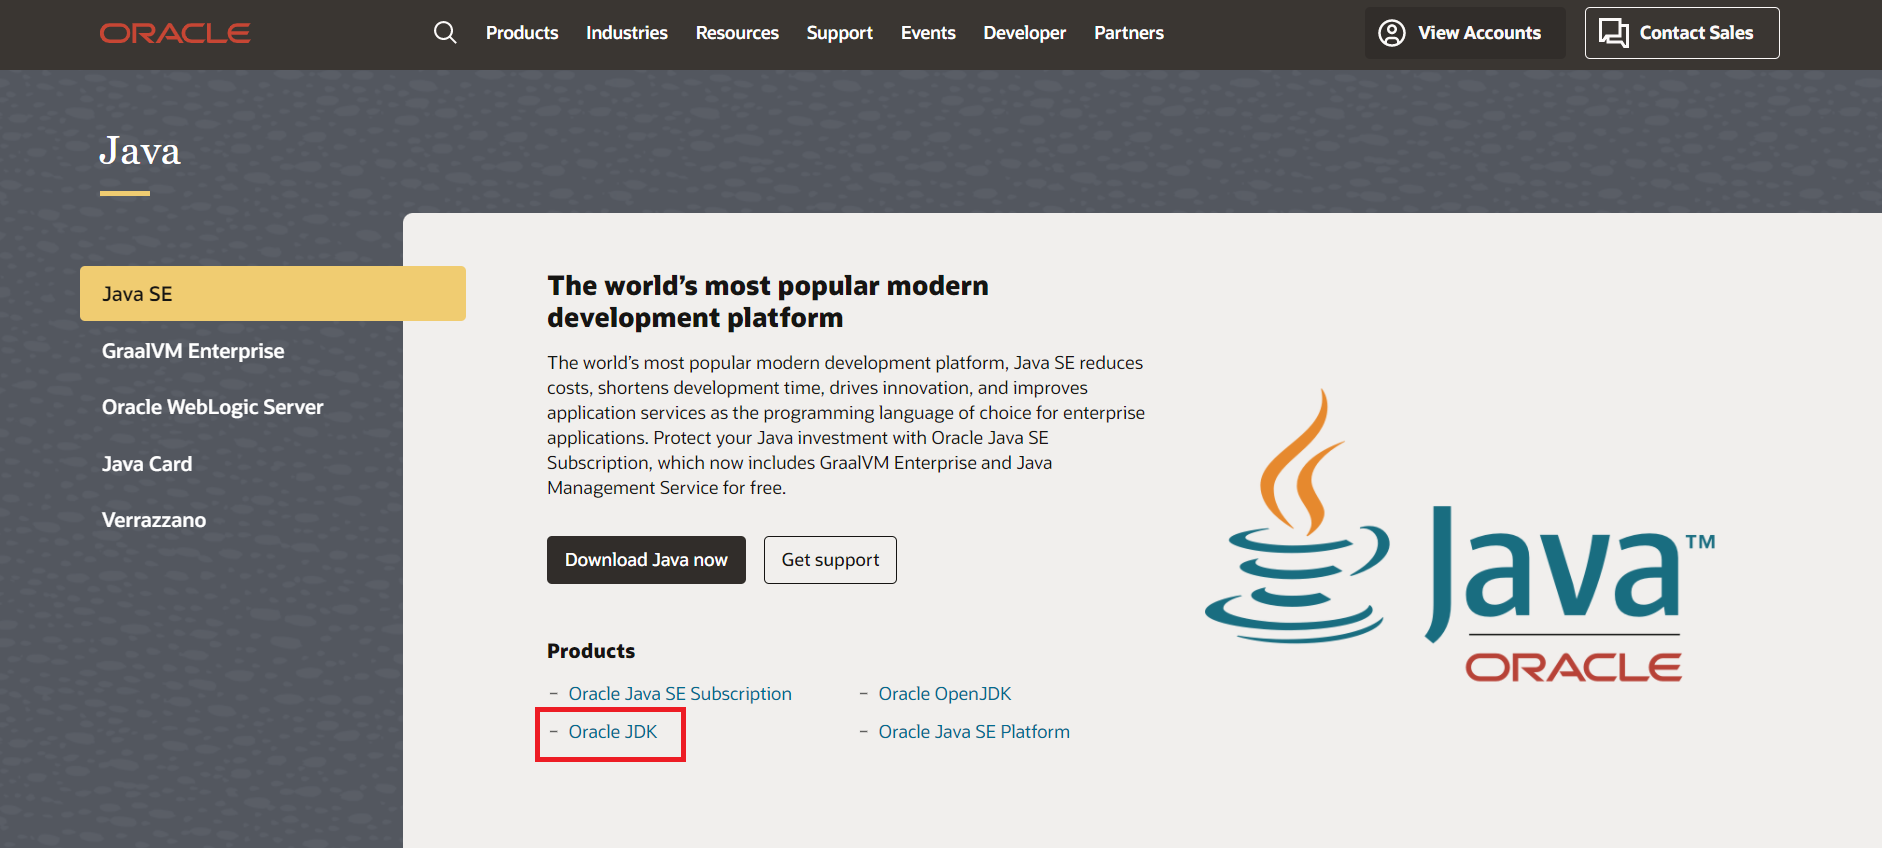Open the Support menu
The image size is (1882, 848).
[840, 33]
